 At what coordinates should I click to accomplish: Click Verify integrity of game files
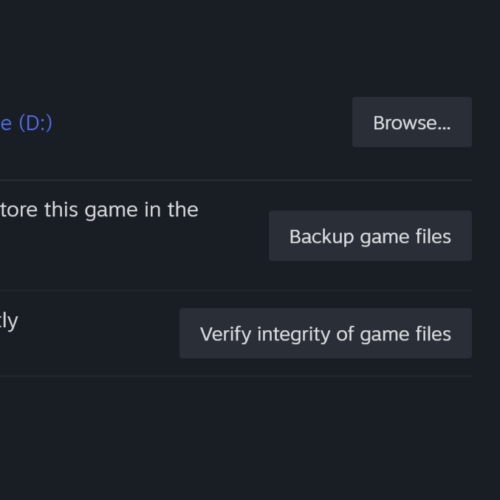(x=325, y=333)
